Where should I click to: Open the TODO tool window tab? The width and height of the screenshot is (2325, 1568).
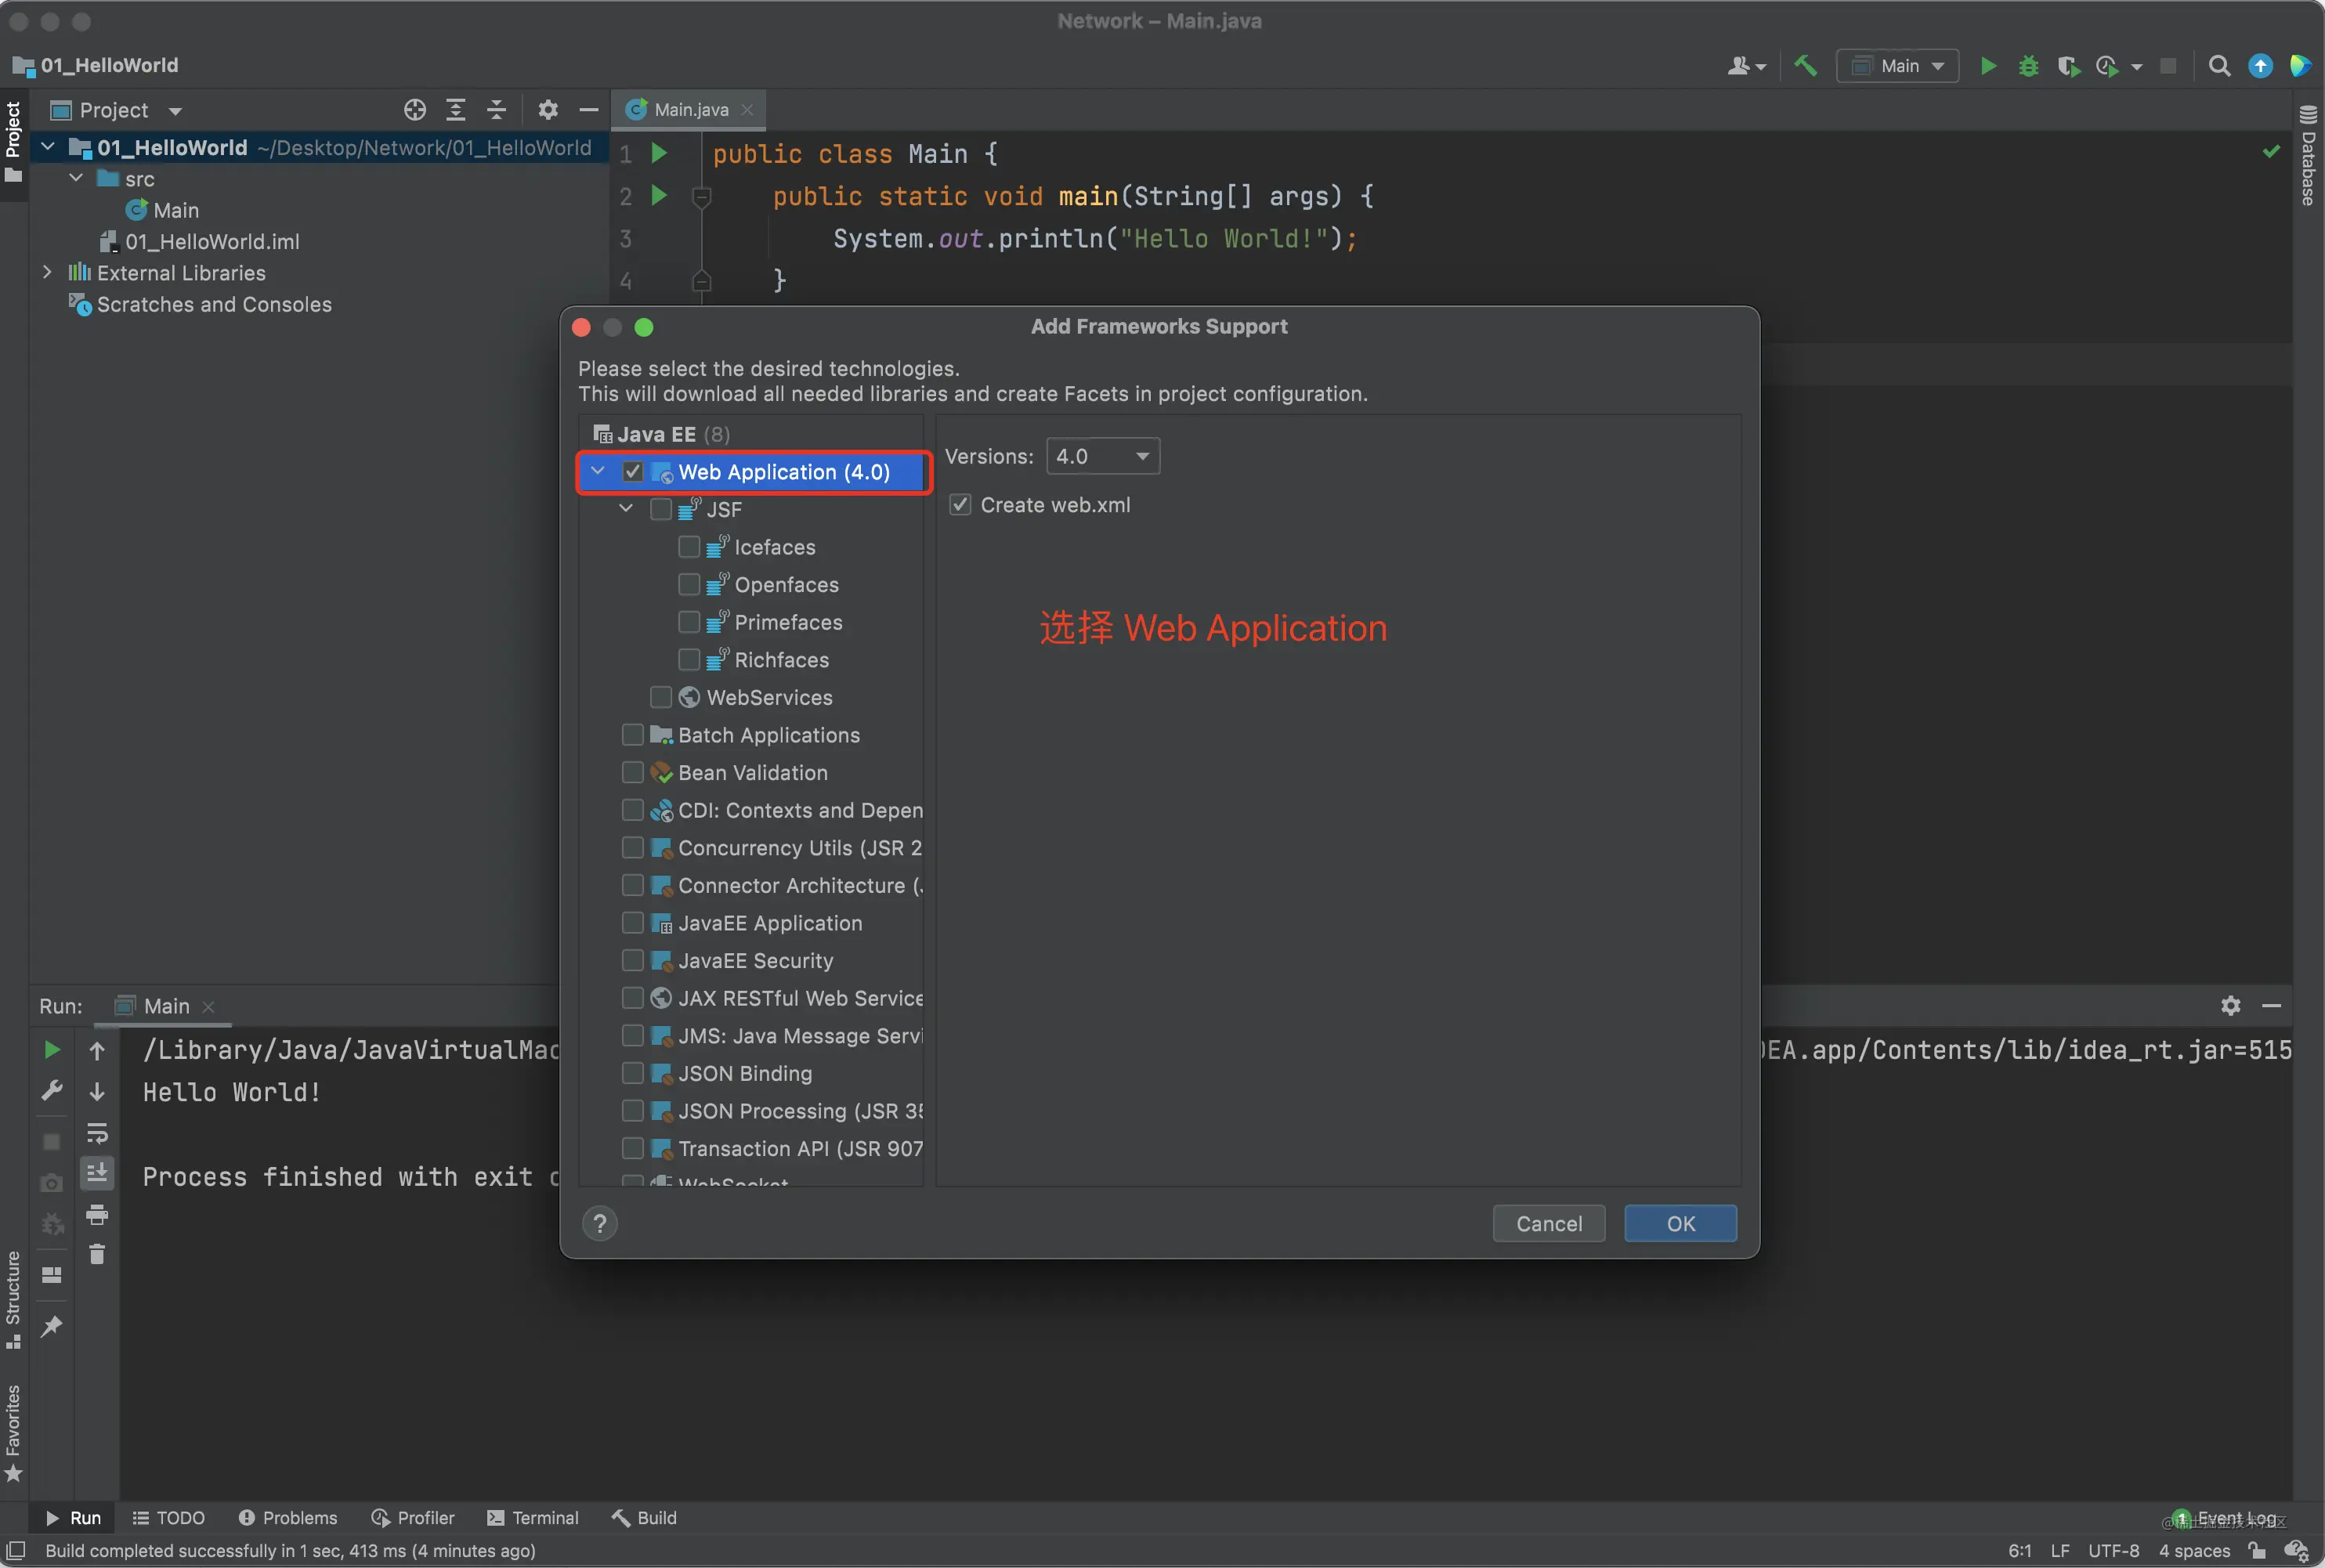coord(169,1518)
